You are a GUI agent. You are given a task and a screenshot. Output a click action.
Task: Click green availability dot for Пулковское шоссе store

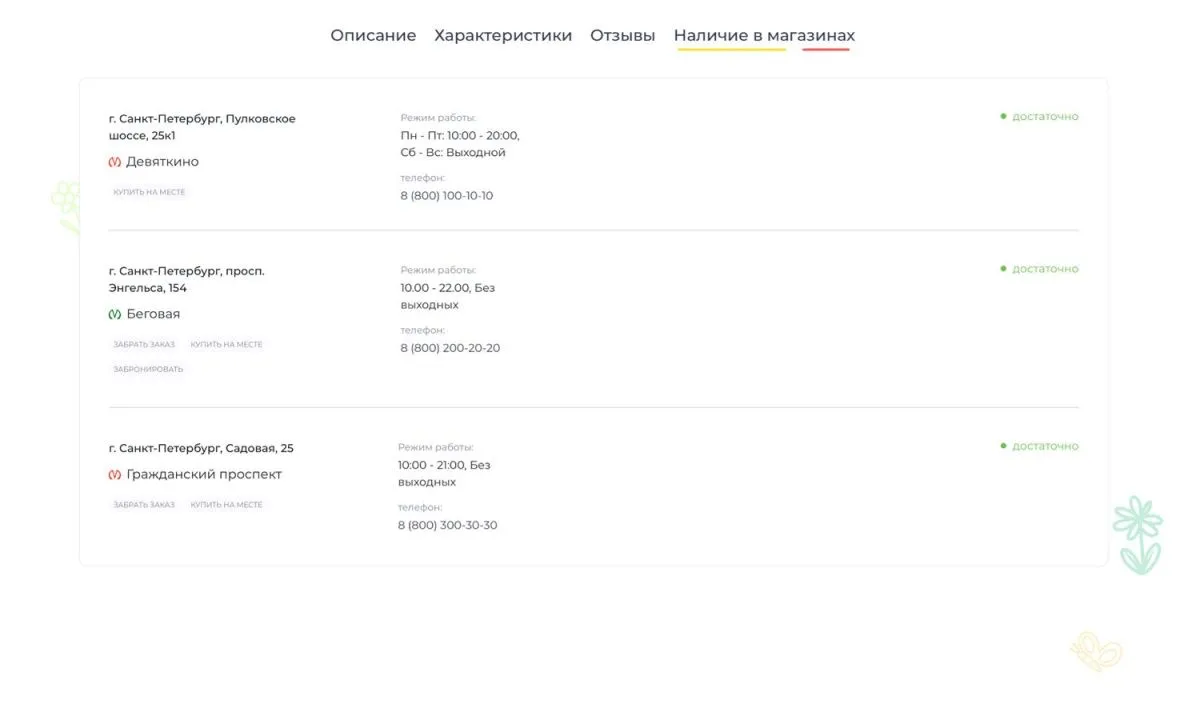click(x=1003, y=115)
